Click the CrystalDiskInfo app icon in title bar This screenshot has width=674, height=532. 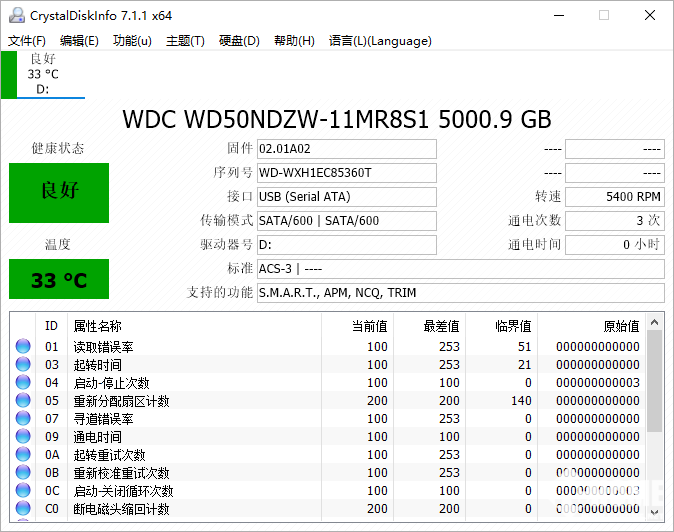click(15, 16)
